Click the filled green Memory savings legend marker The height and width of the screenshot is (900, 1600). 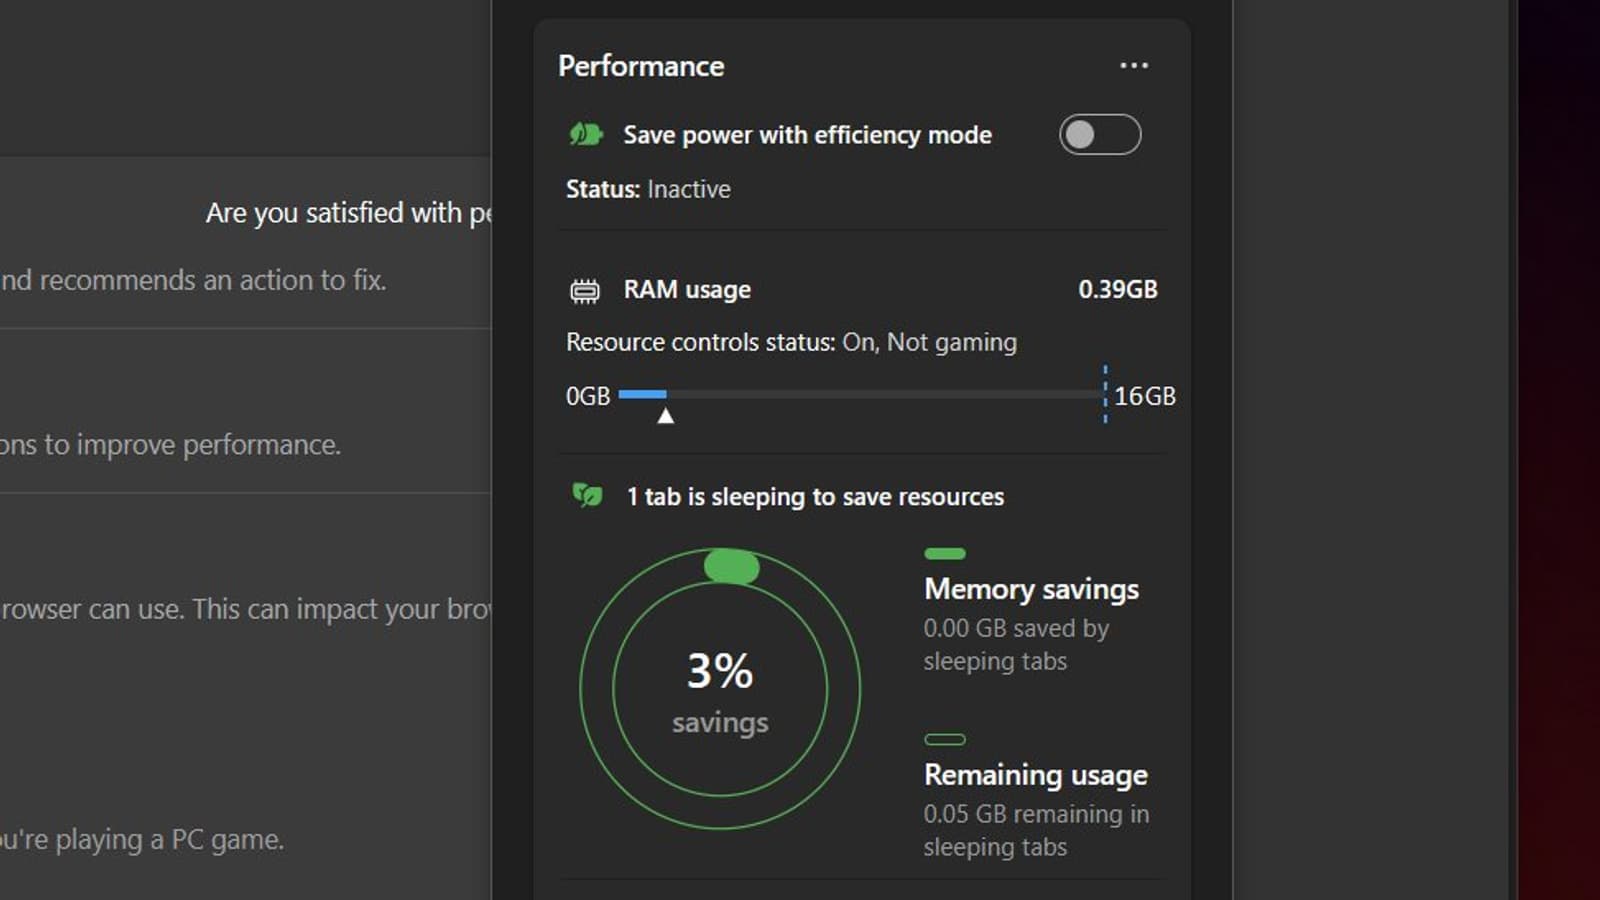[x=945, y=554]
